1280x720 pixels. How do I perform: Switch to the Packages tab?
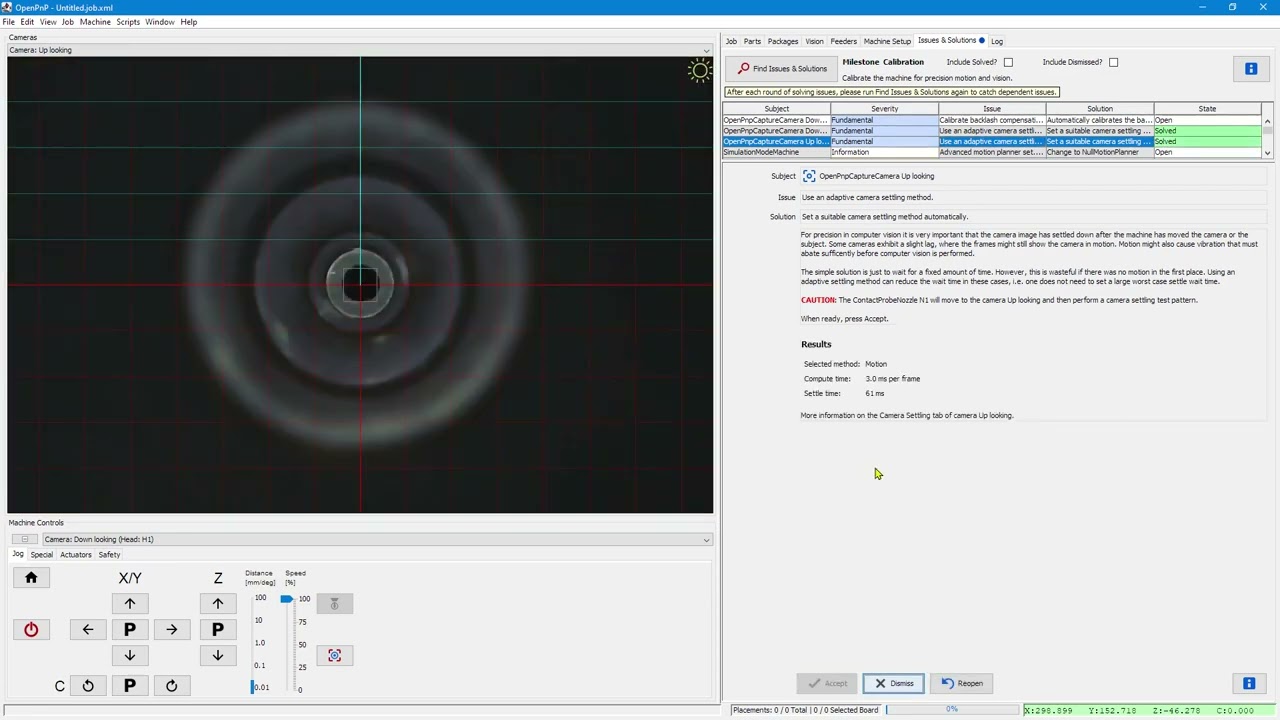[x=783, y=41]
